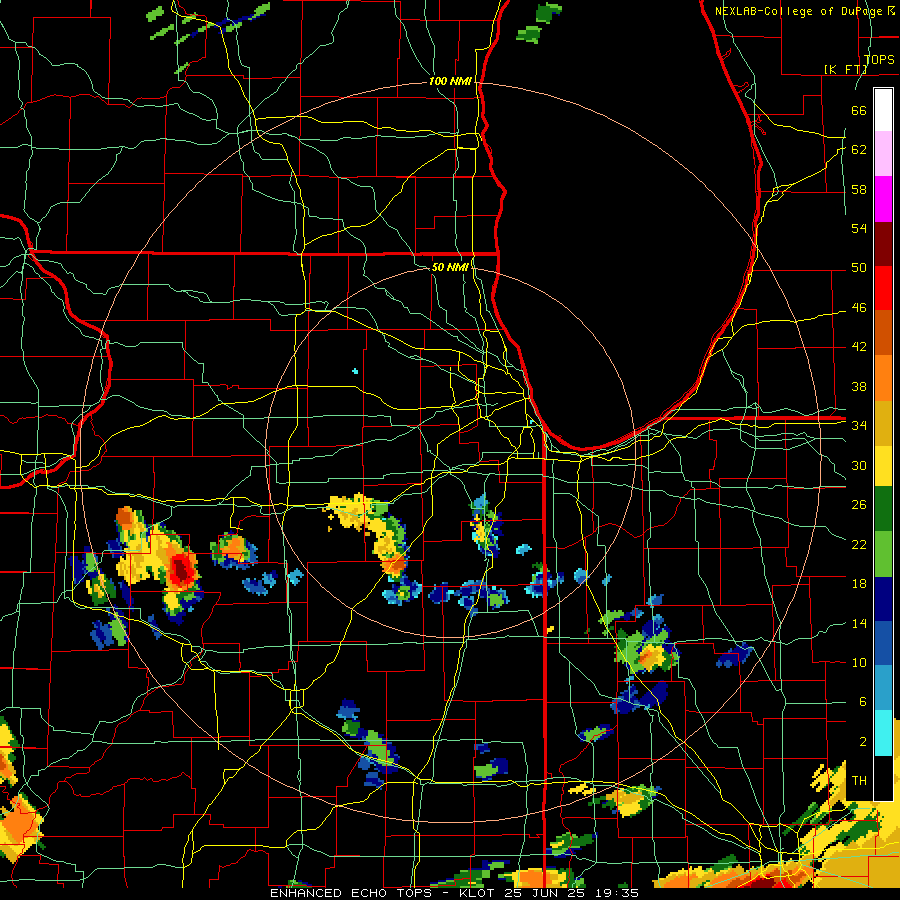This screenshot has width=900, height=900.
Task: Select the white legend swatch near 66
Action: (883, 110)
